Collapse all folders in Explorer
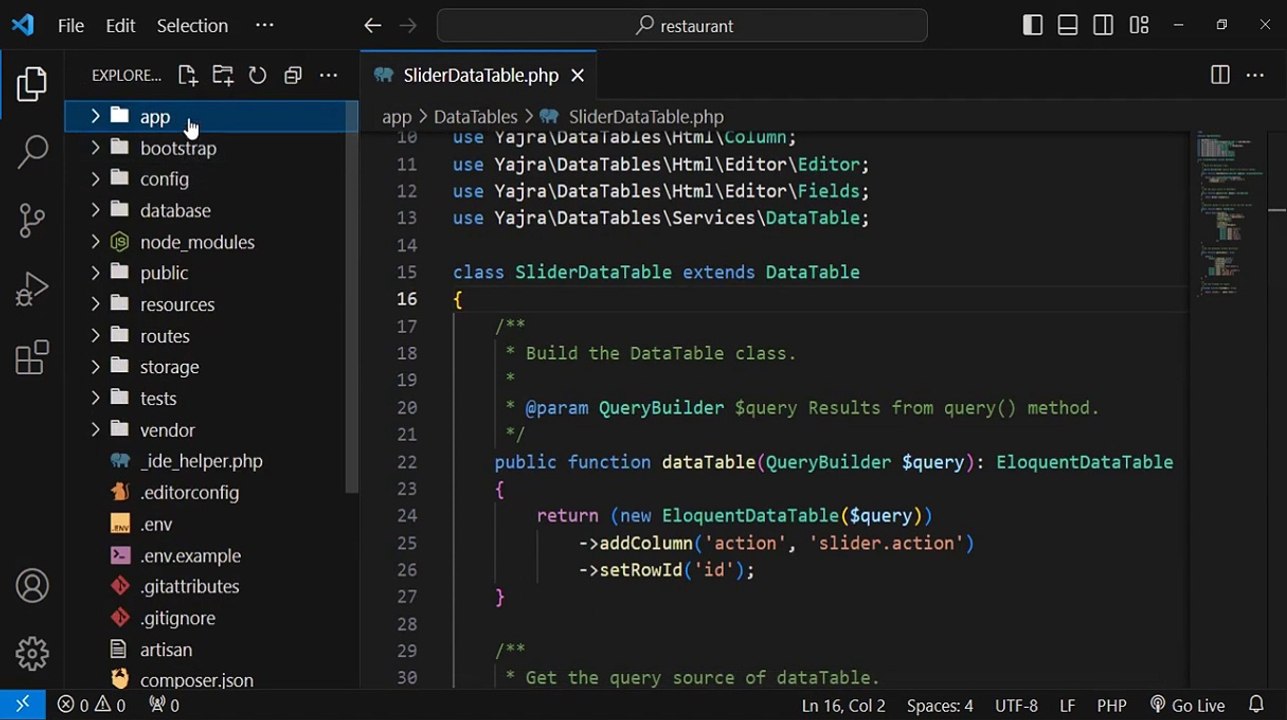The height and width of the screenshot is (720, 1287). click(293, 75)
